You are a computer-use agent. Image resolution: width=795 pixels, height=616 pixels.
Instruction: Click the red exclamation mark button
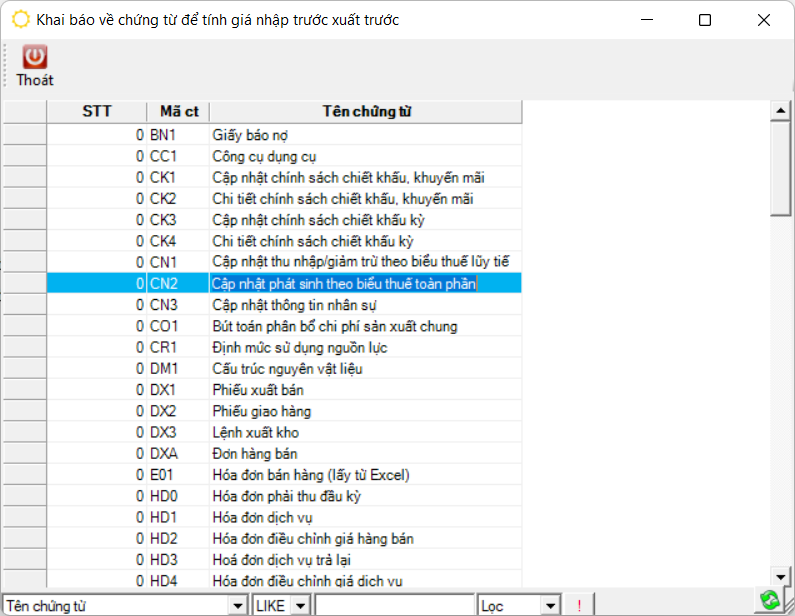(x=578, y=606)
